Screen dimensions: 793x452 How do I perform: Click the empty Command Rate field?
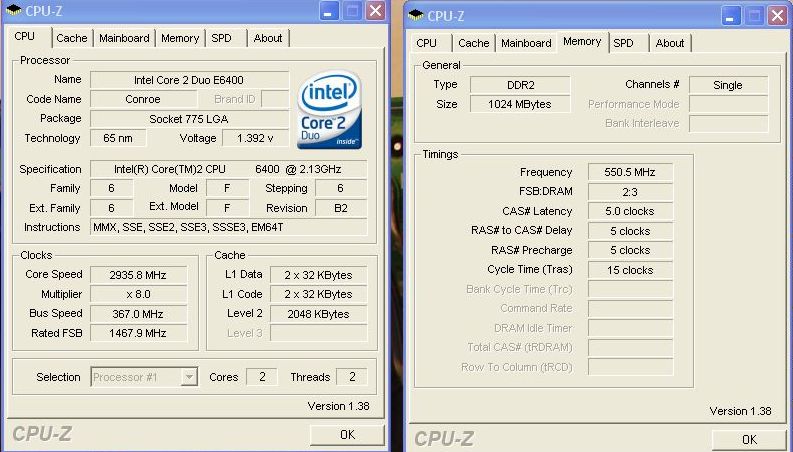[630, 308]
